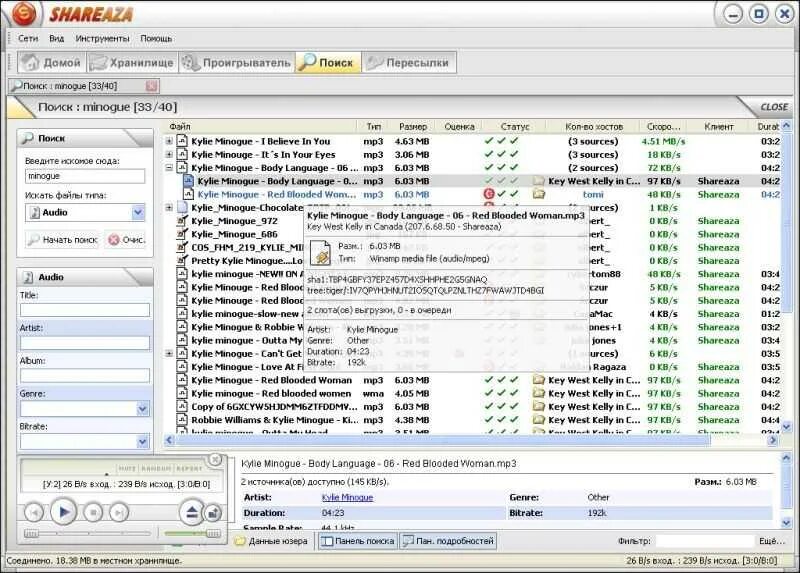
Task: Close the media player panel
Action: click(216, 459)
